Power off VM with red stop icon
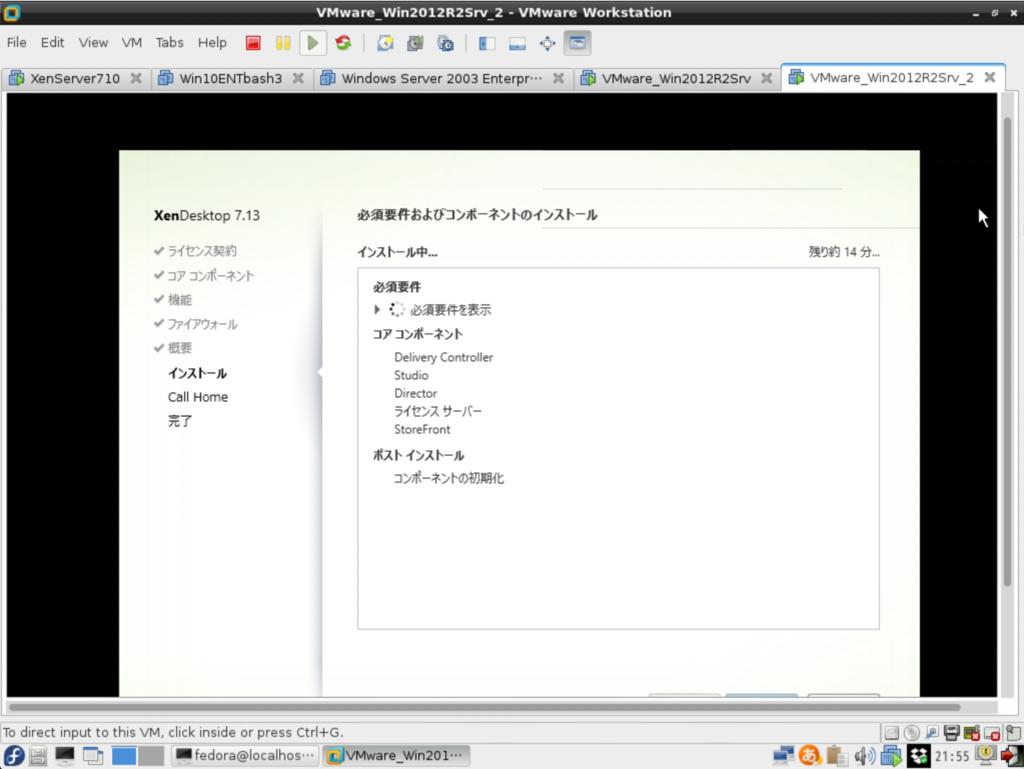Image resolution: width=1024 pixels, height=769 pixels. click(253, 43)
